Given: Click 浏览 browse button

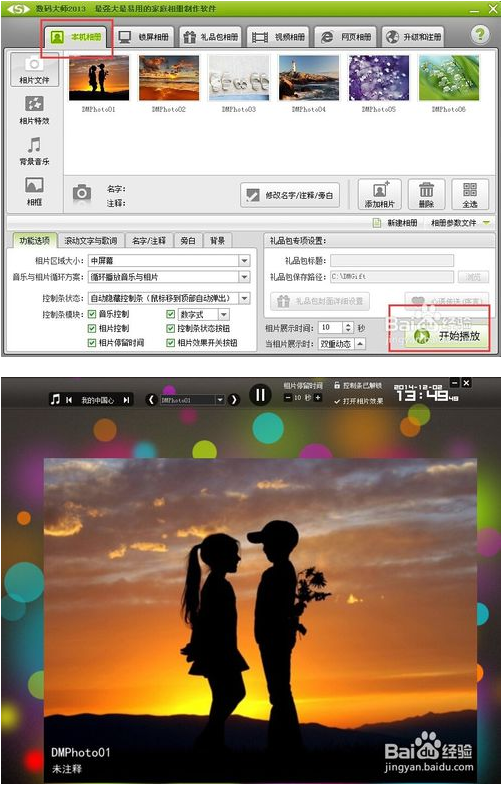Looking at the screenshot, I should point(473,276).
